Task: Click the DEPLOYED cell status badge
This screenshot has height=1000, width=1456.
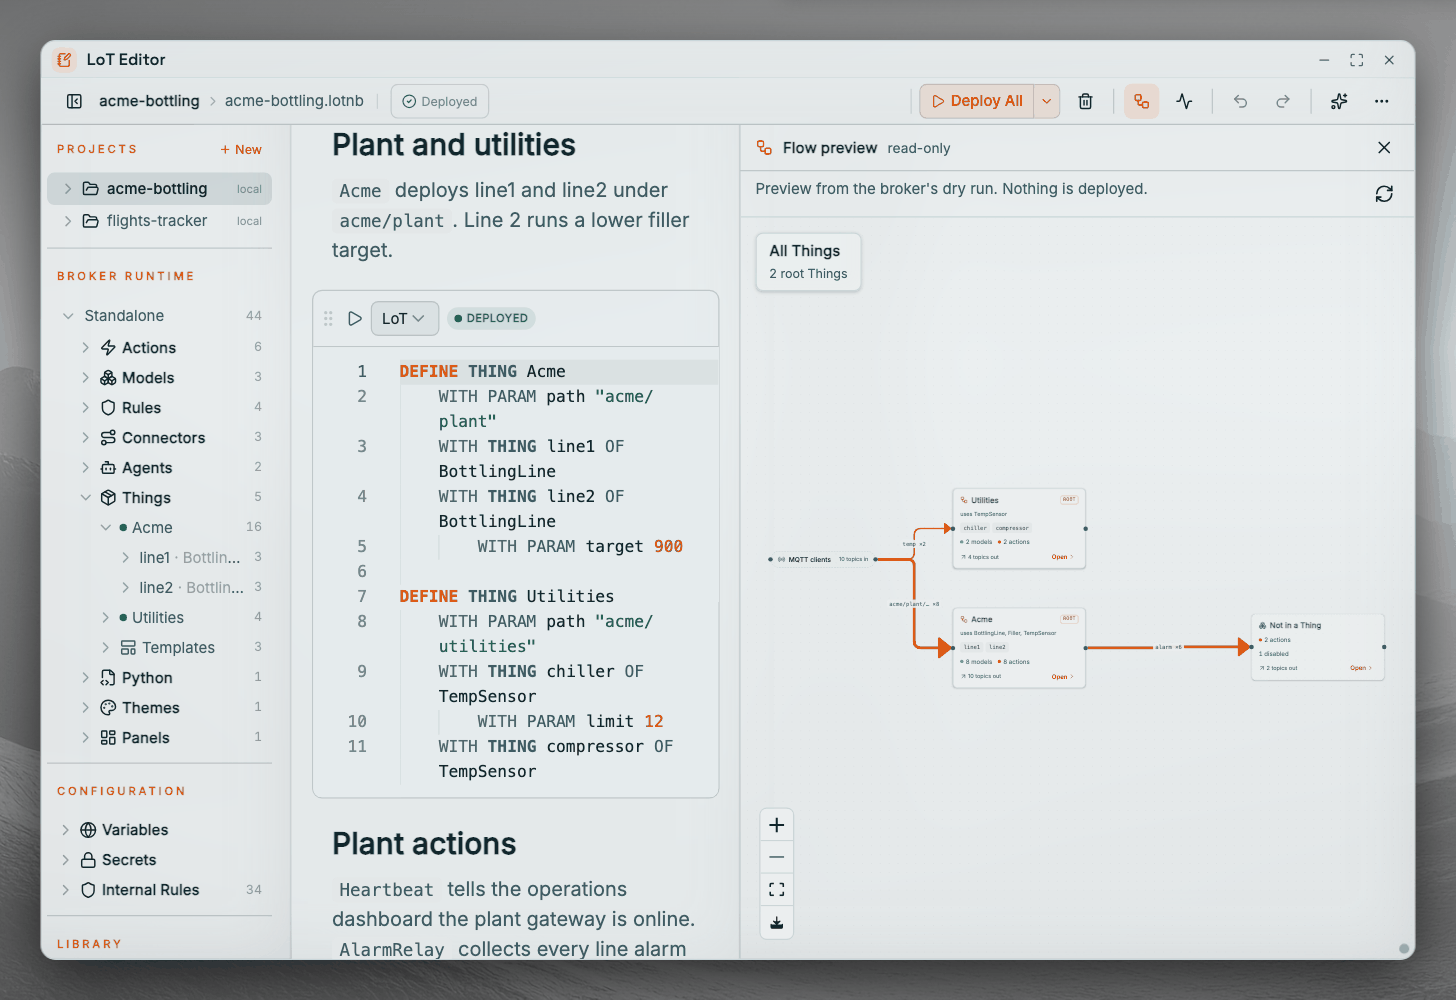Action: point(491,318)
